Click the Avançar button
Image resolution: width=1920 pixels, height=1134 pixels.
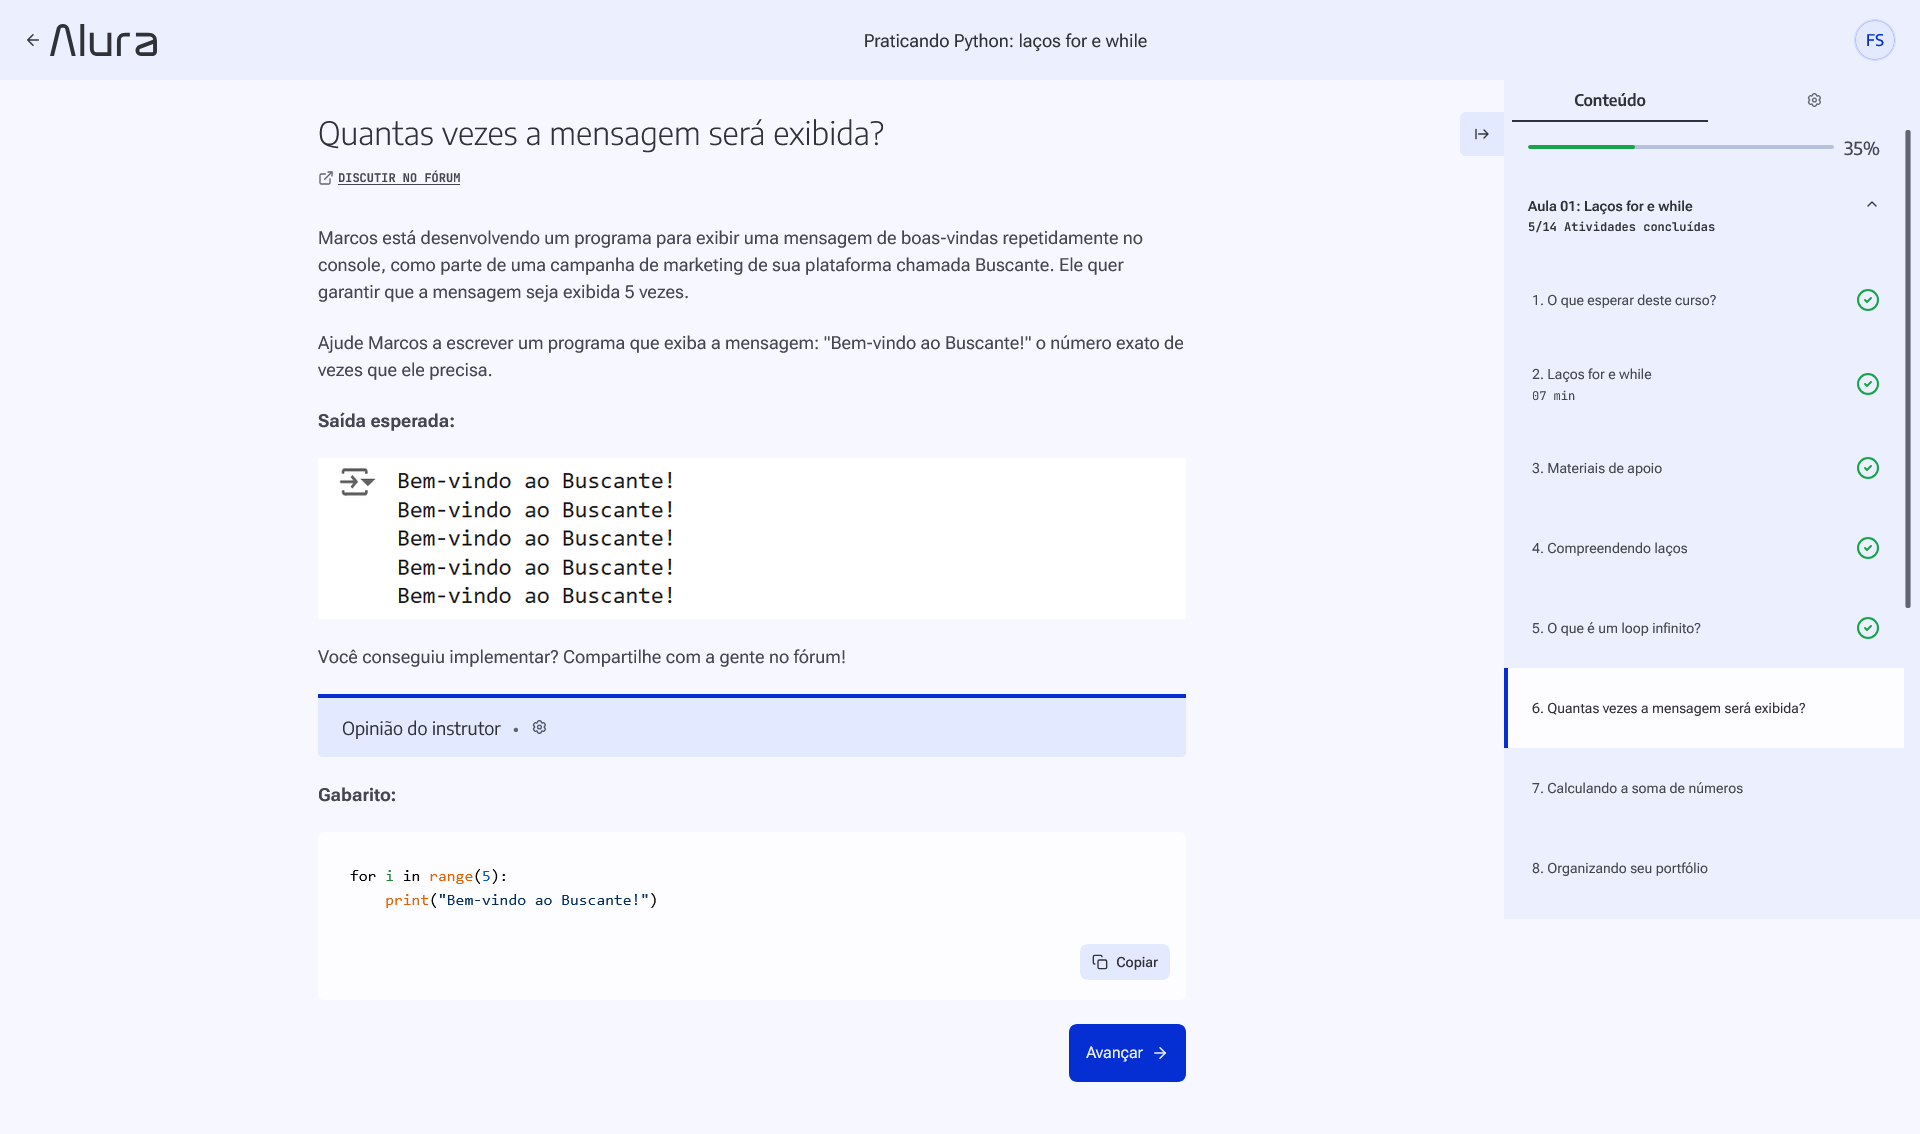pos(1127,1052)
